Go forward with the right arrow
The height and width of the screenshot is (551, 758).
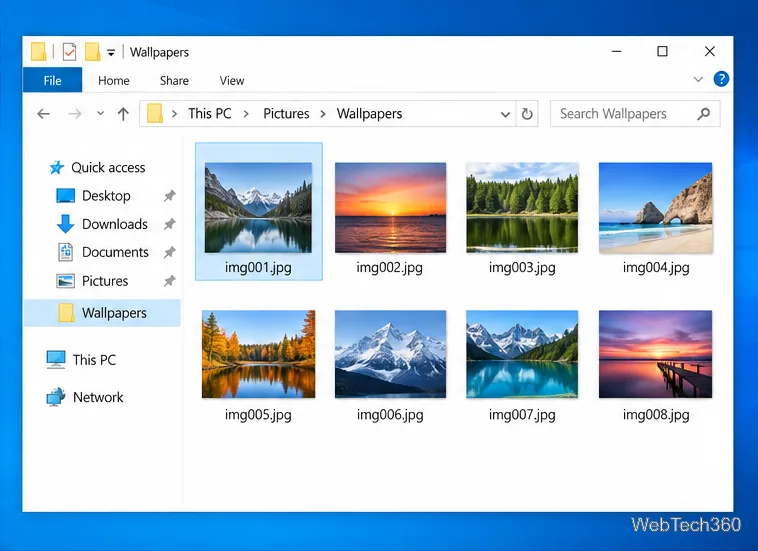pyautogui.click(x=75, y=114)
